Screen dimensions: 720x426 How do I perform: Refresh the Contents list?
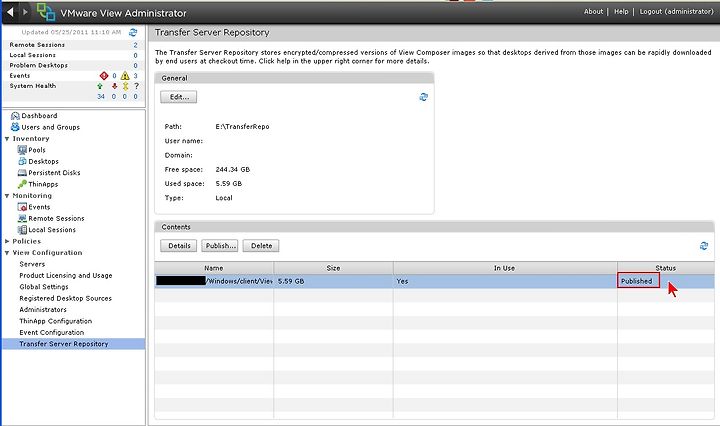point(703,246)
